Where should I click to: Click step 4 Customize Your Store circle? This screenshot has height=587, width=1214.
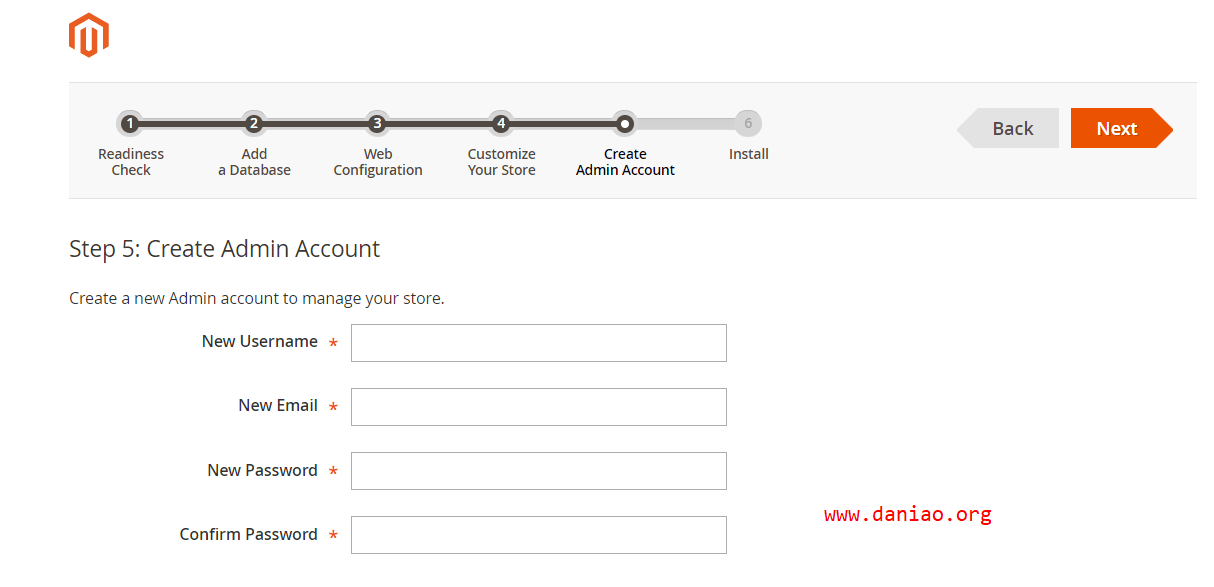501,124
